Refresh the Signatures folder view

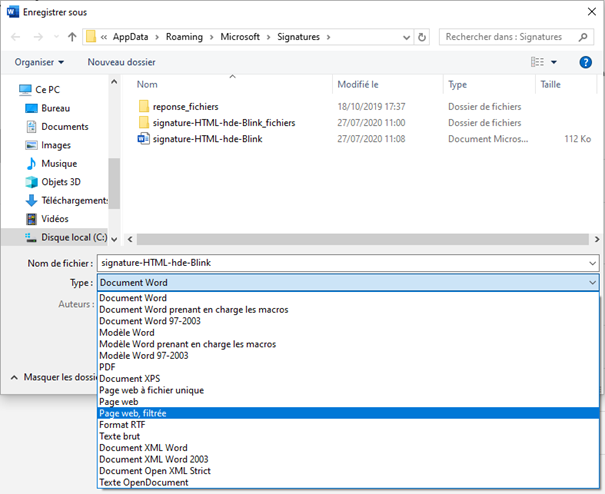(422, 37)
